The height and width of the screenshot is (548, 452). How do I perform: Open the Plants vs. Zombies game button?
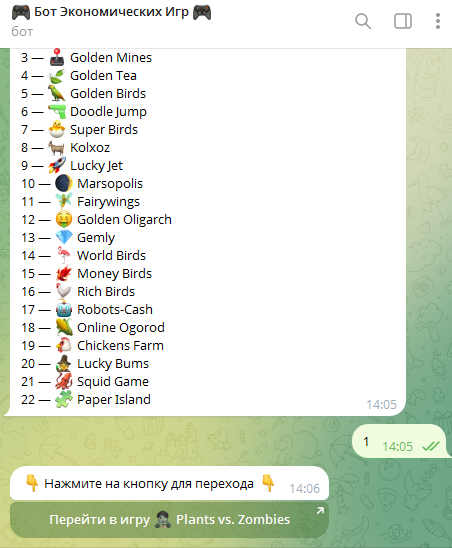tap(170, 520)
